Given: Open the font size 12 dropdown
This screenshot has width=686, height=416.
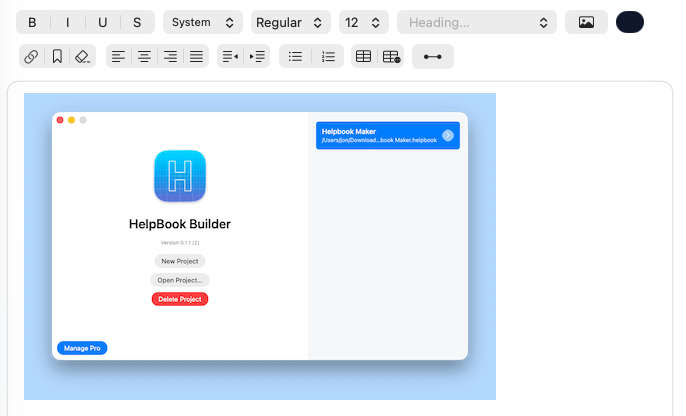Looking at the screenshot, I should coord(364,22).
